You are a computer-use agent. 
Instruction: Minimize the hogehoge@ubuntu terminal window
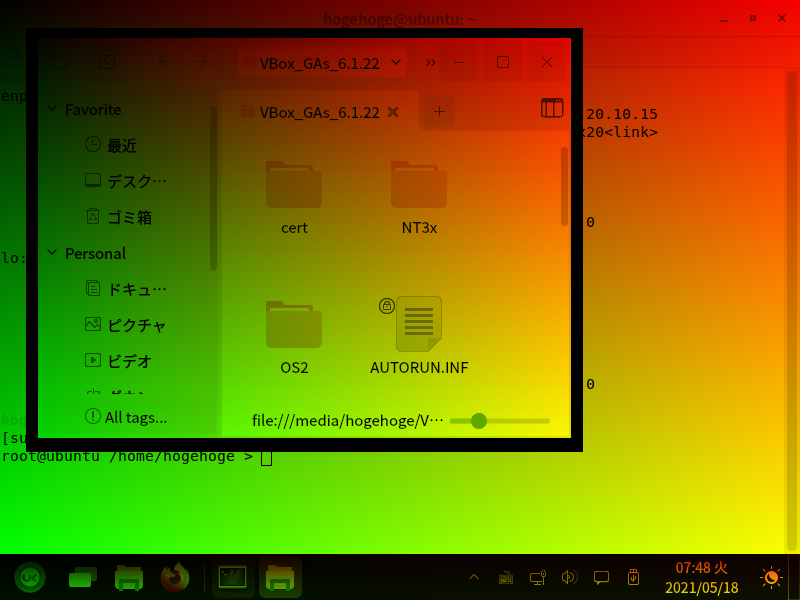[x=724, y=19]
